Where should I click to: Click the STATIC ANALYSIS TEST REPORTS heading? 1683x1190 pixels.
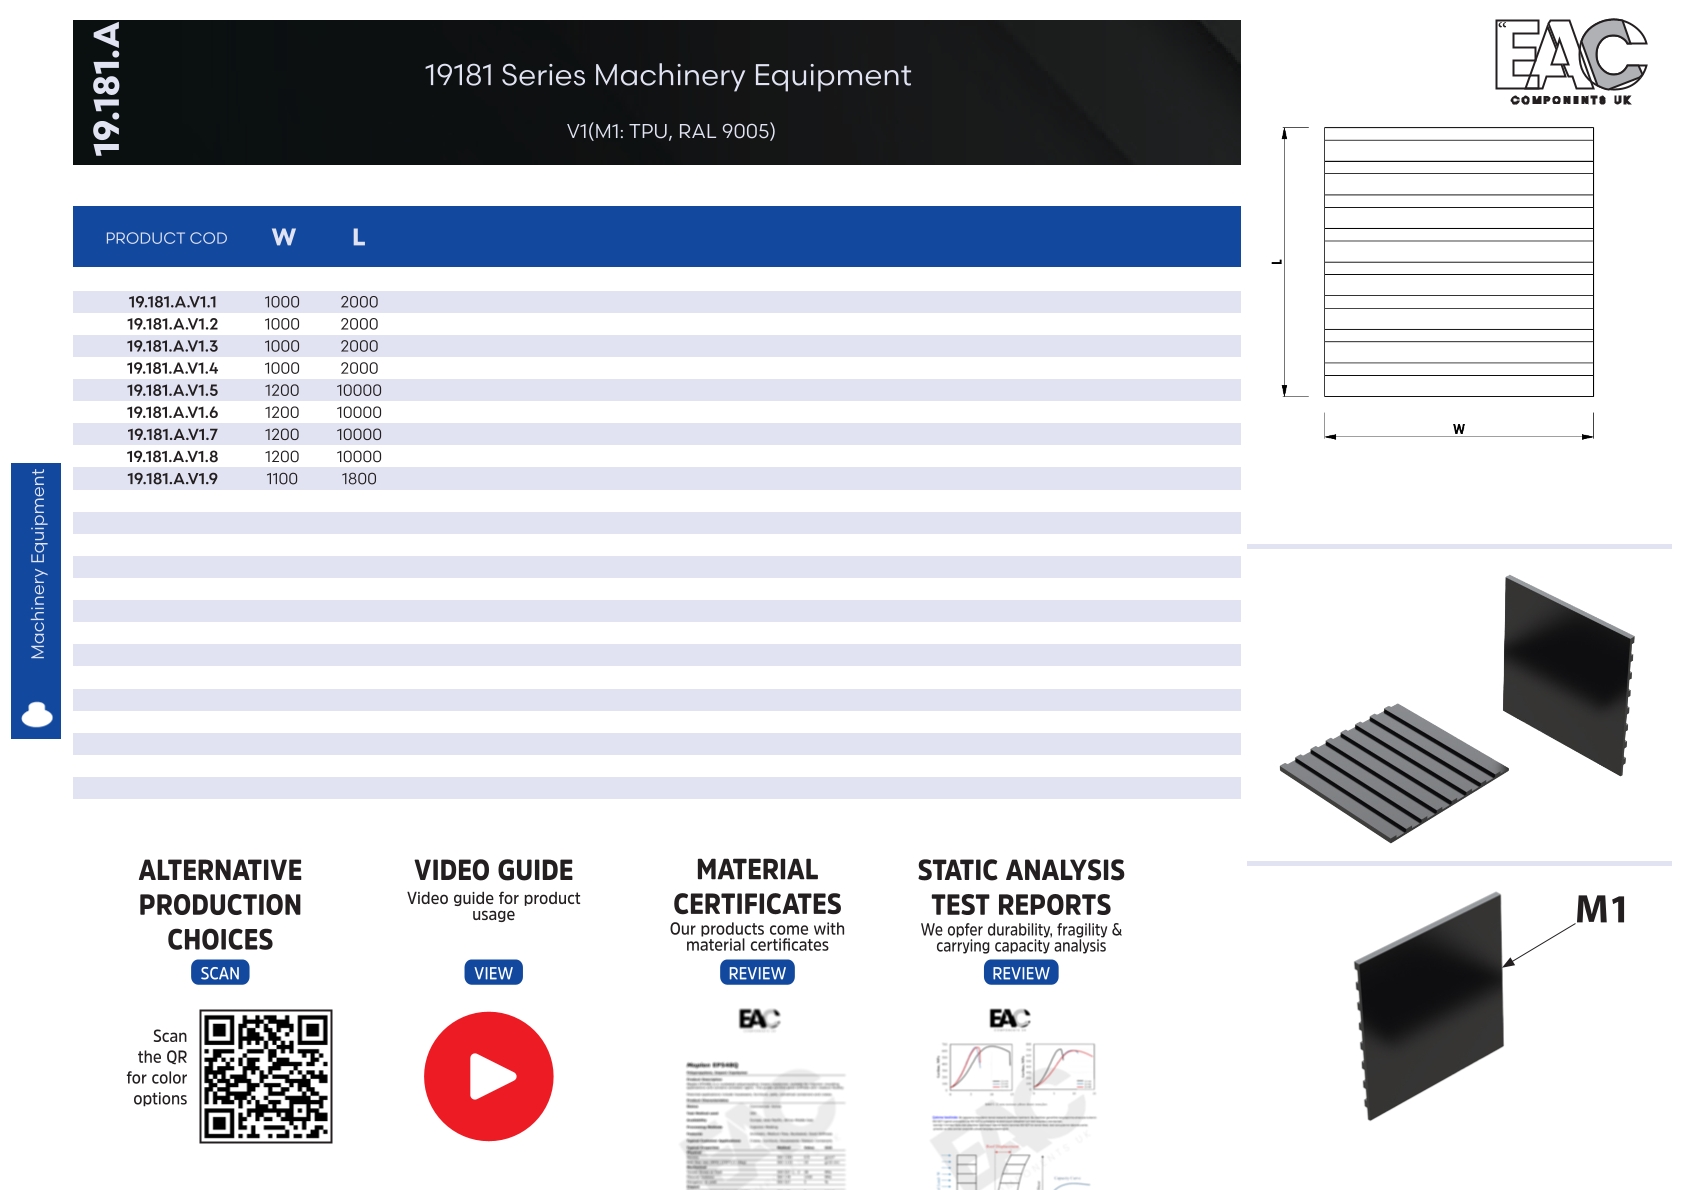coord(1021,887)
